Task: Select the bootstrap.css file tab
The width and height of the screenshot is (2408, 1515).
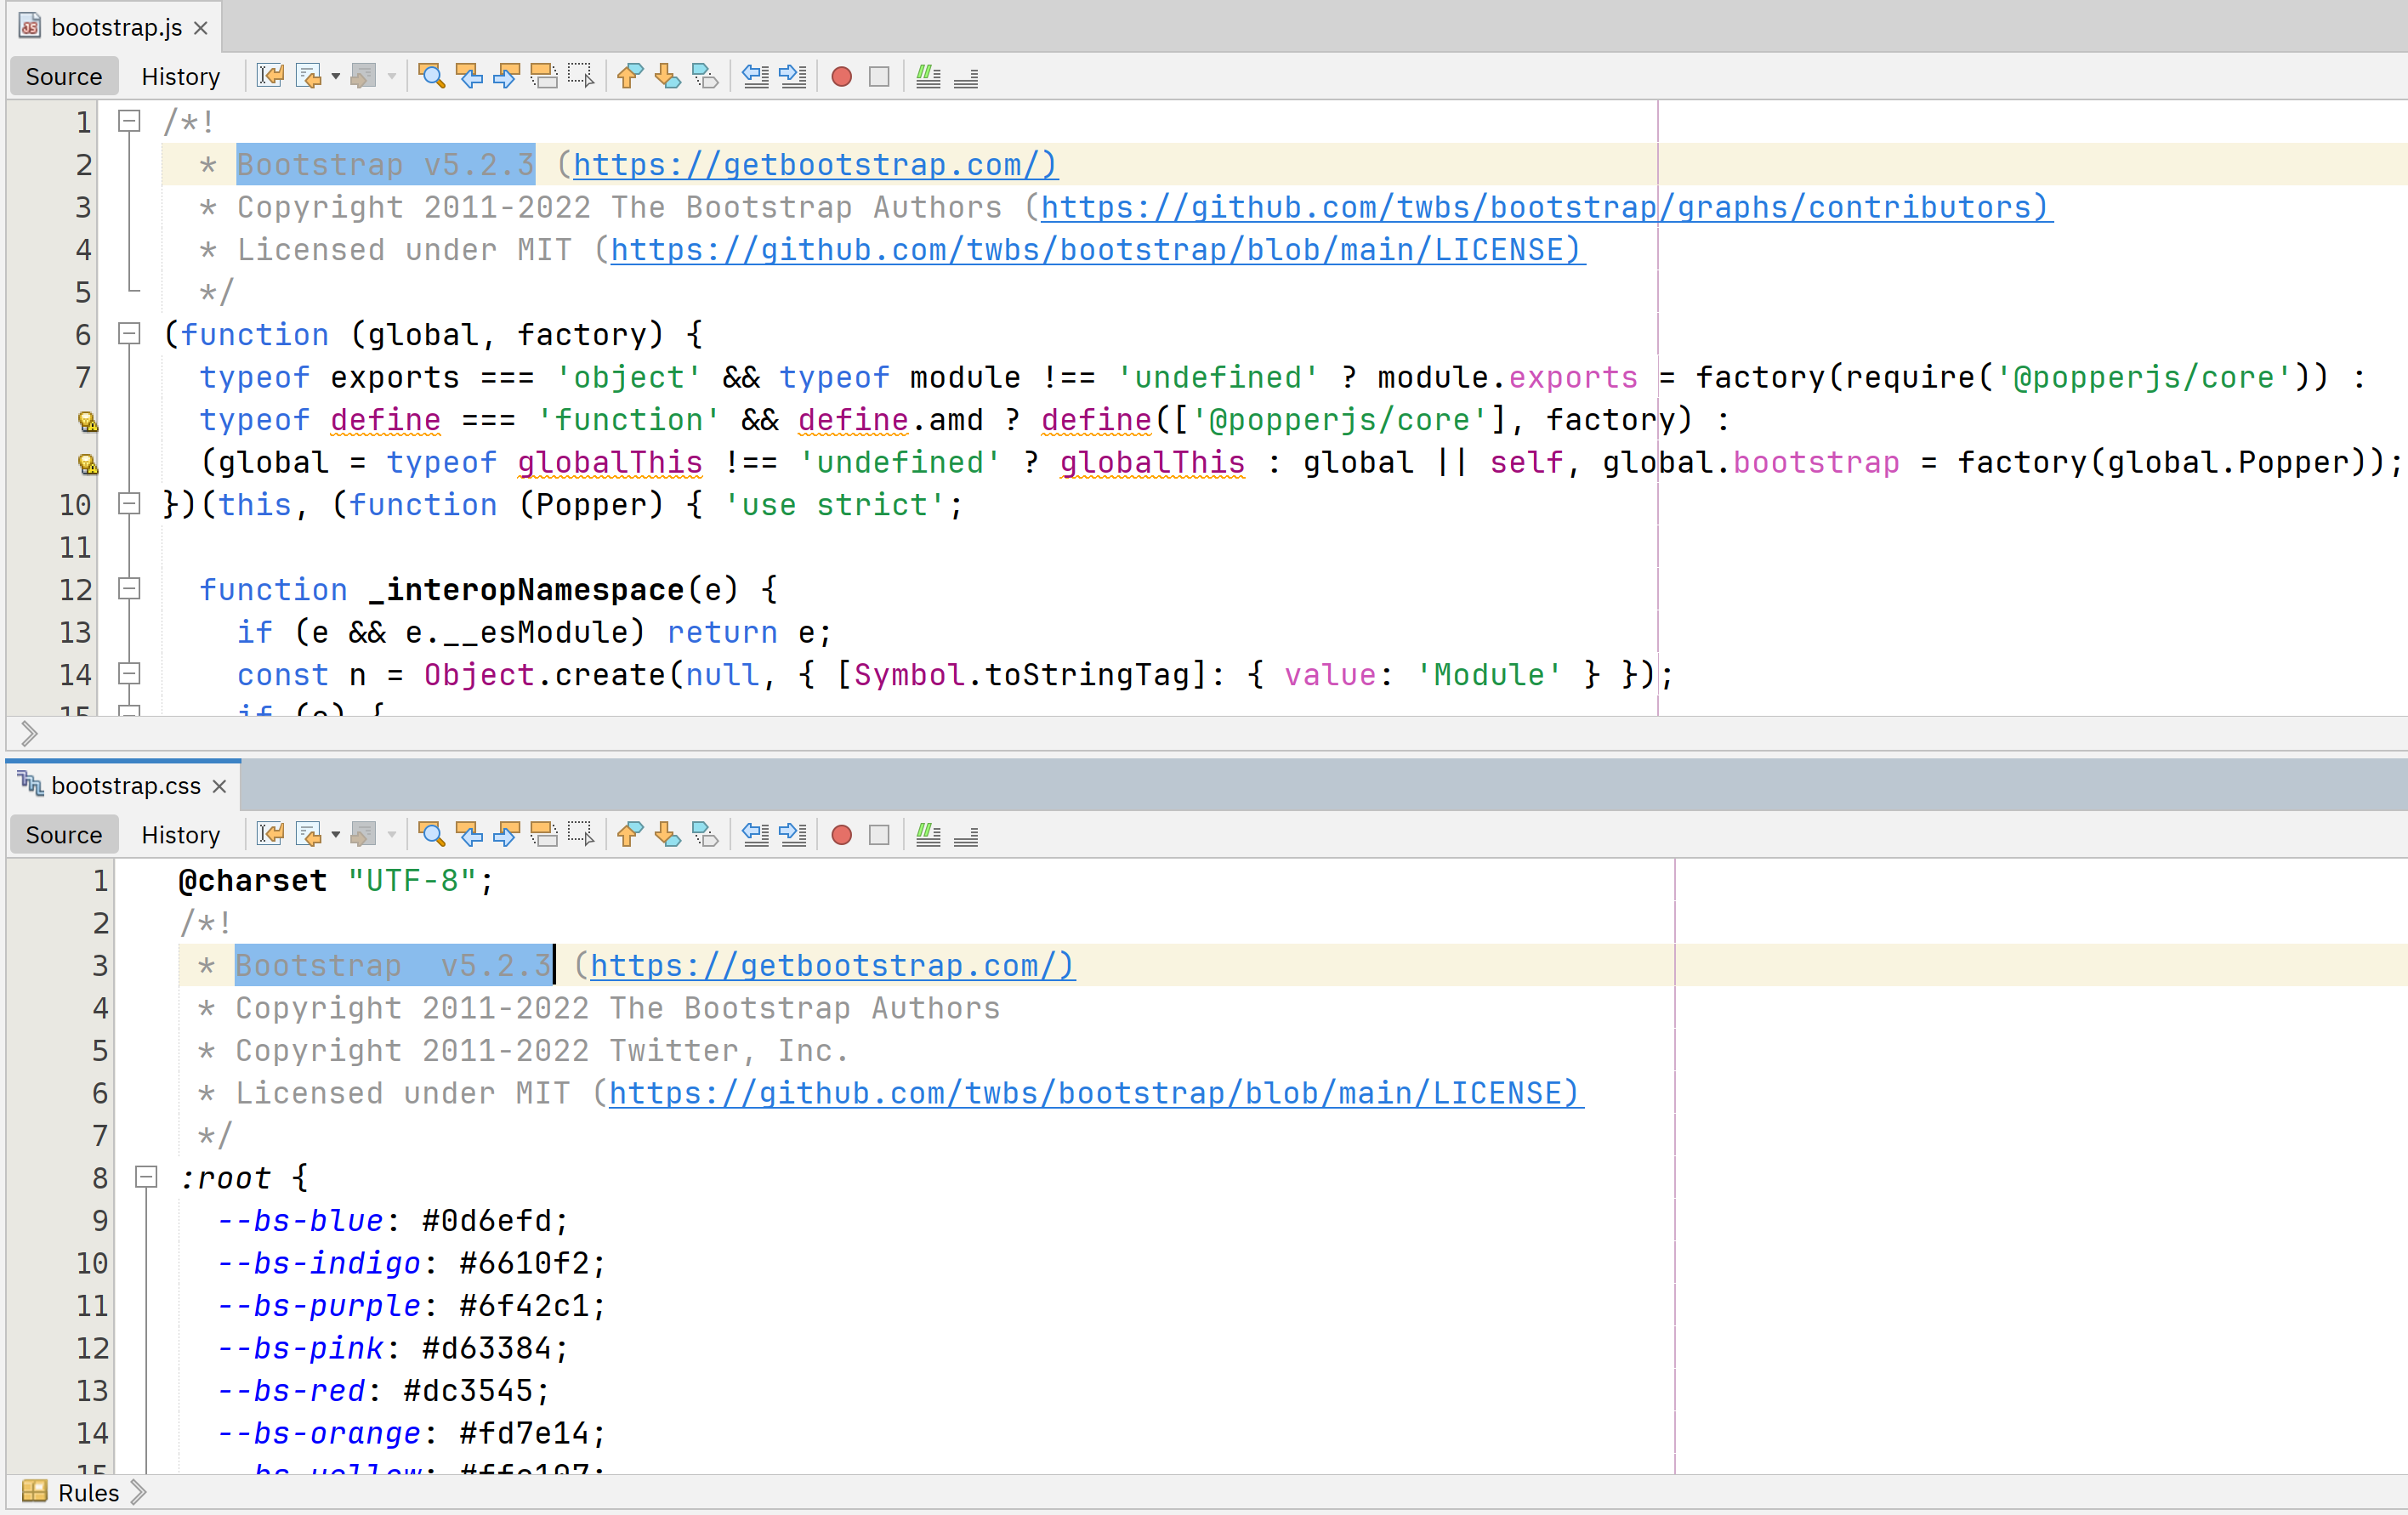Action: [125, 786]
